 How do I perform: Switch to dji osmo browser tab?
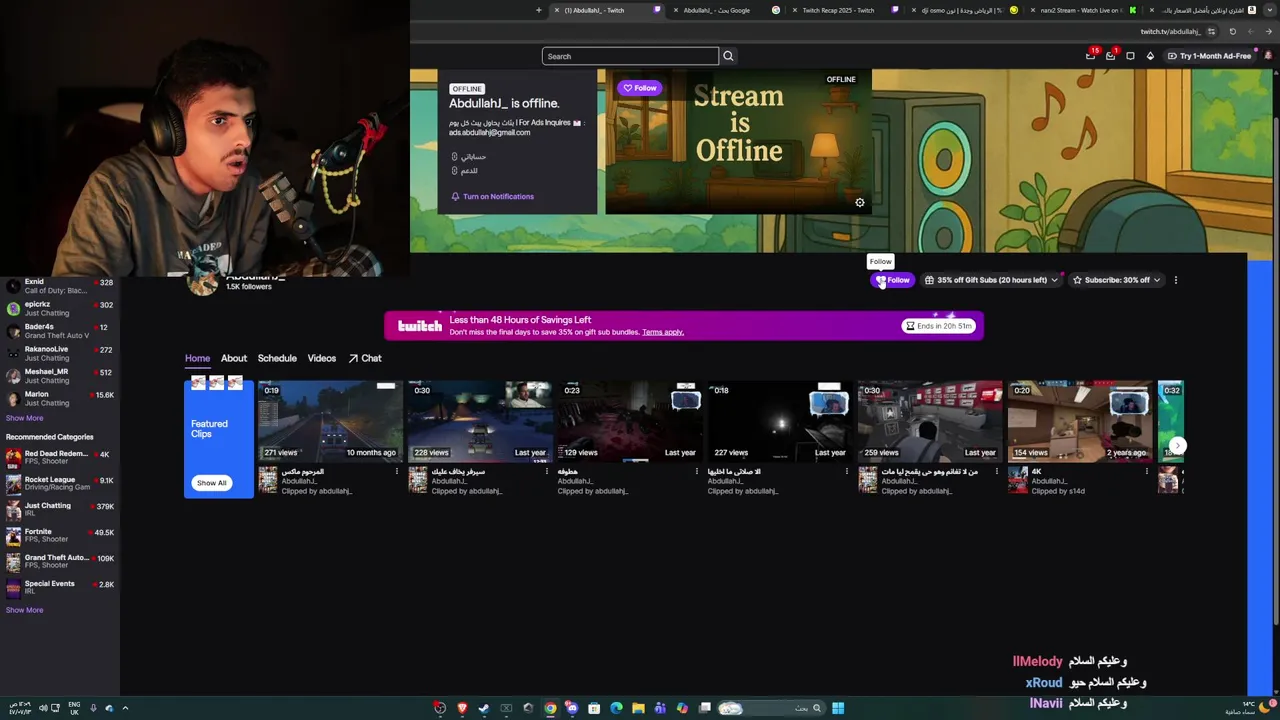963,10
